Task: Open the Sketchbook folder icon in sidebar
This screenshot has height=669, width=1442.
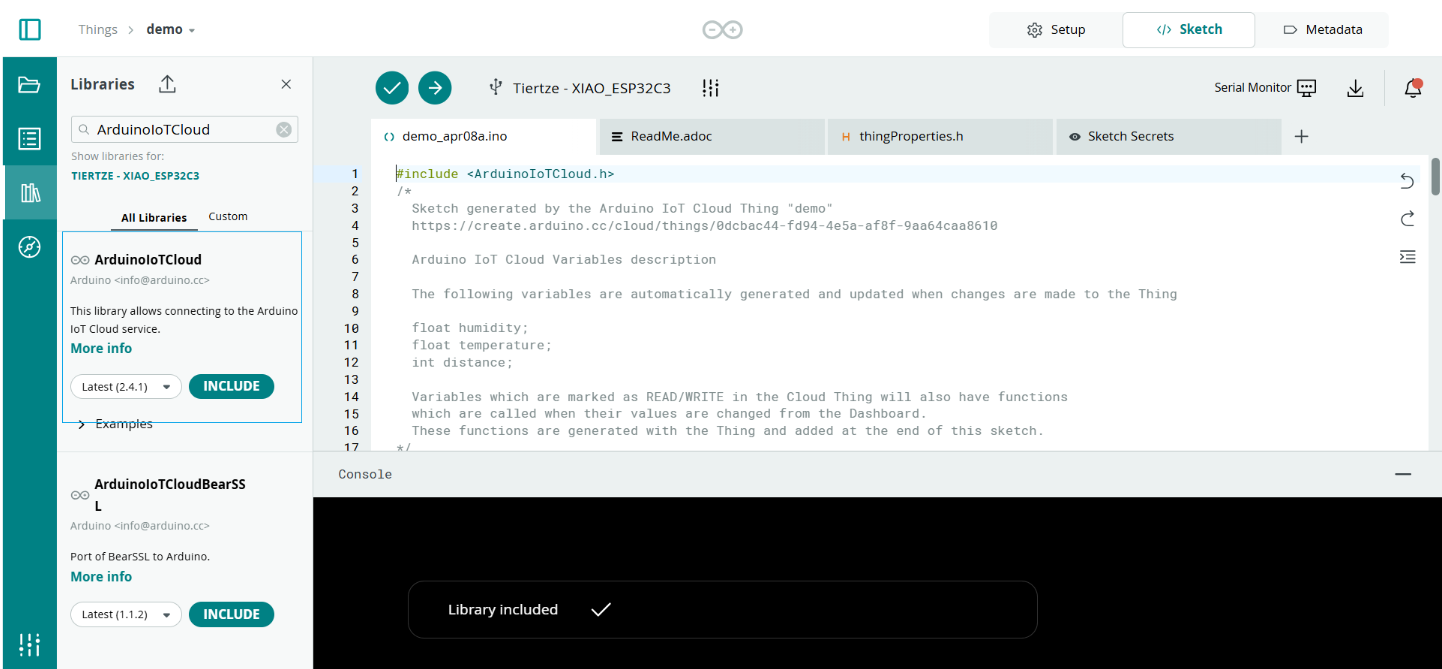Action: (29, 85)
